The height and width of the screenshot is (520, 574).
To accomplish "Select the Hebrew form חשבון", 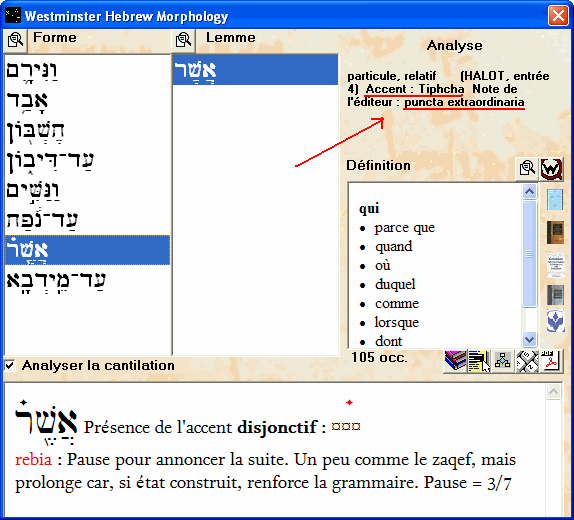I will click(36, 131).
